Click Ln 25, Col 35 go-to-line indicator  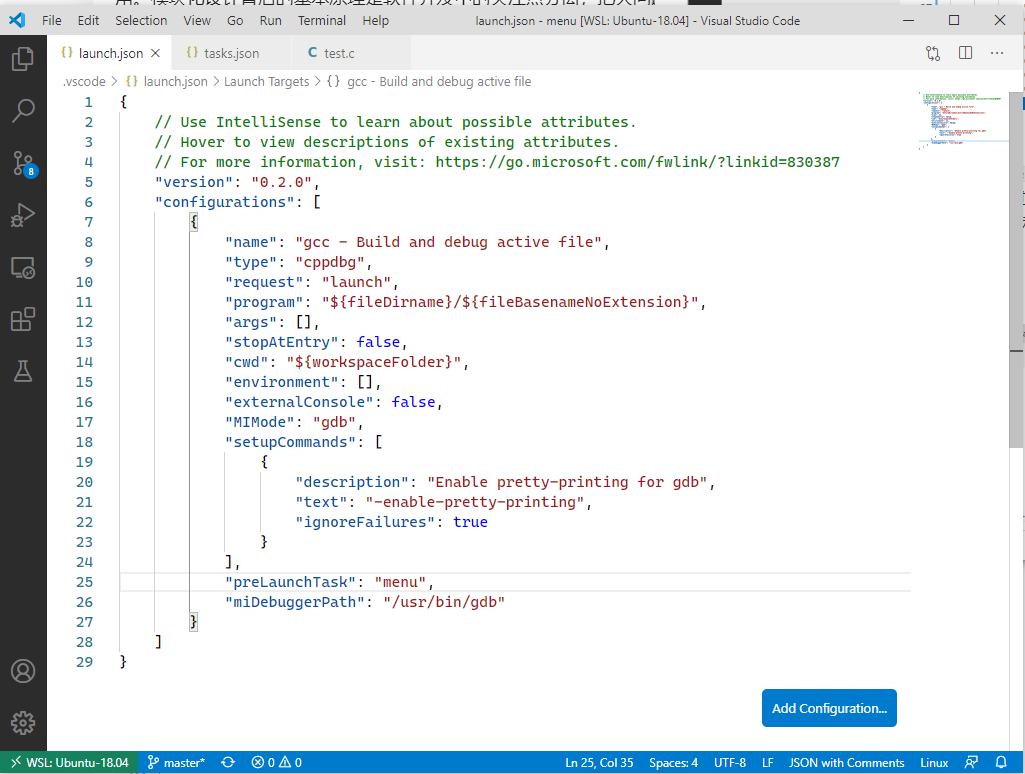[599, 762]
